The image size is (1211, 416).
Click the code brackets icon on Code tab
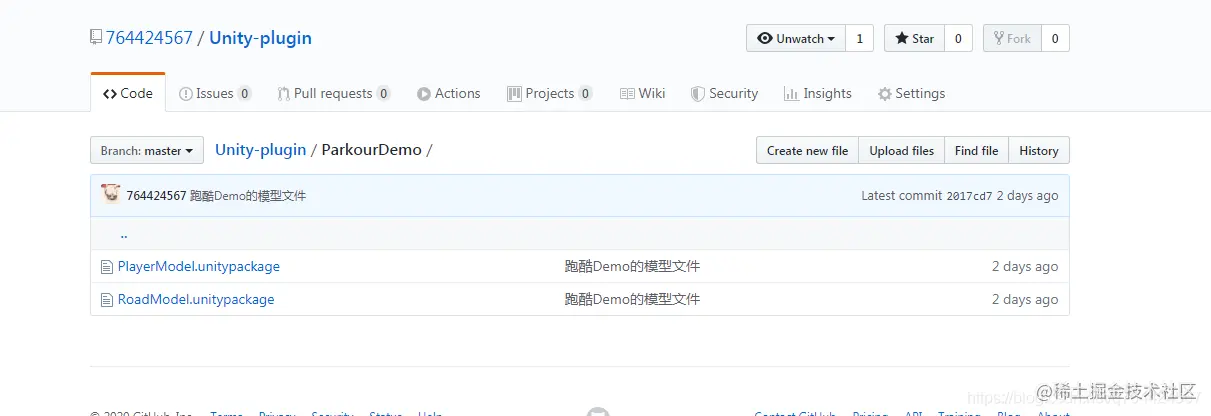pos(109,94)
